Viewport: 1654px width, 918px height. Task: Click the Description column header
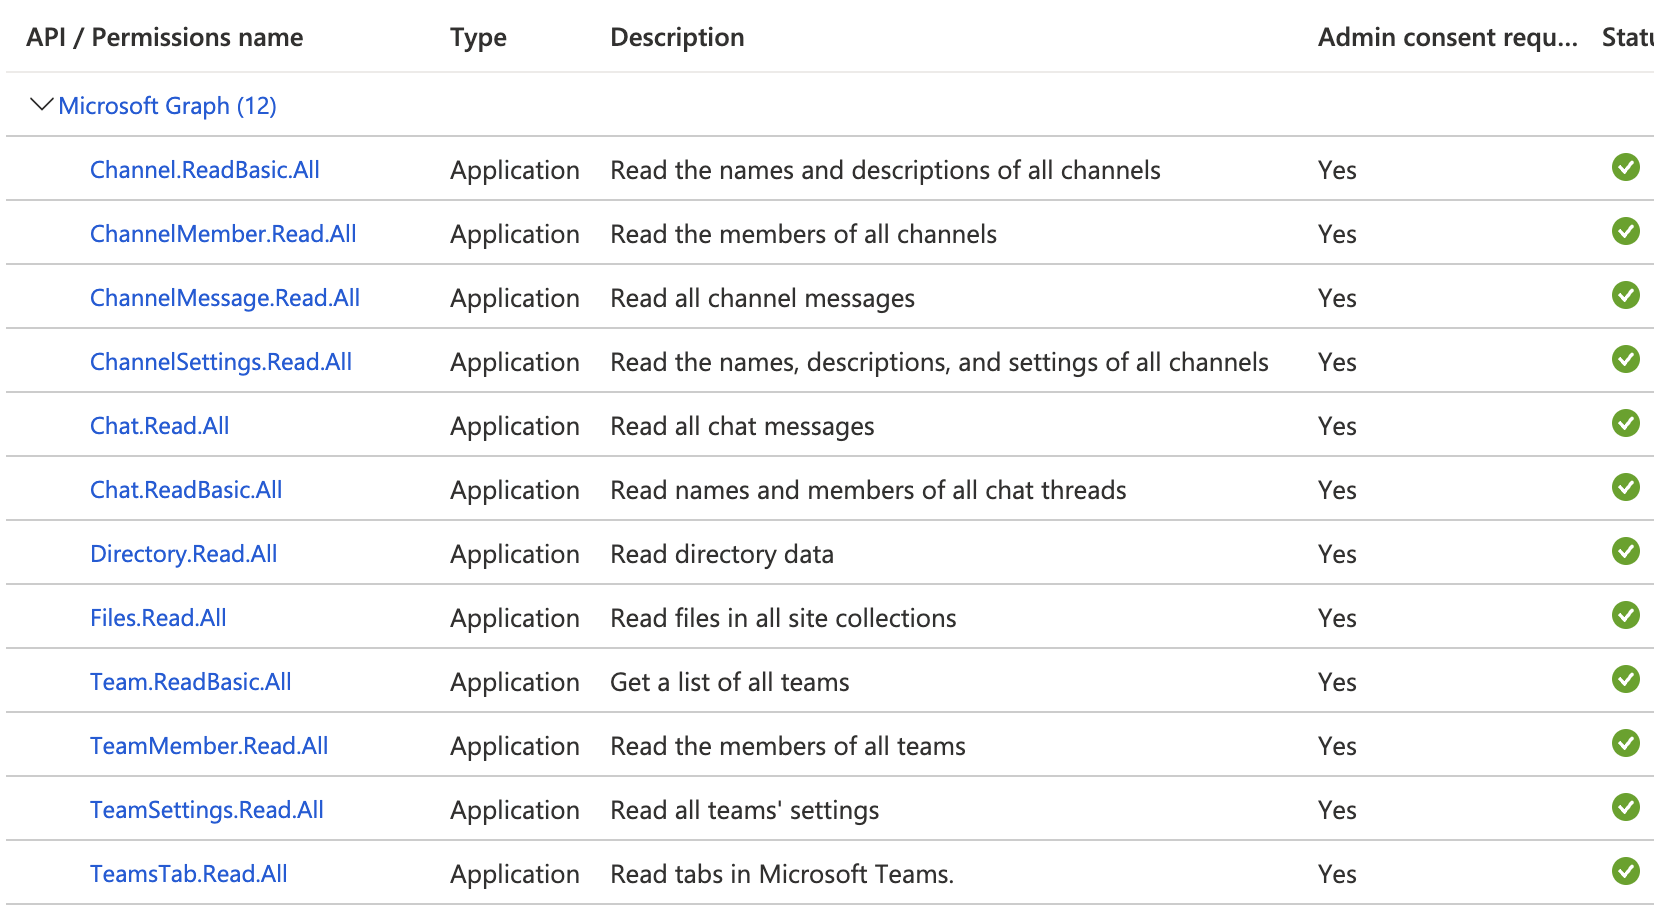[677, 38]
